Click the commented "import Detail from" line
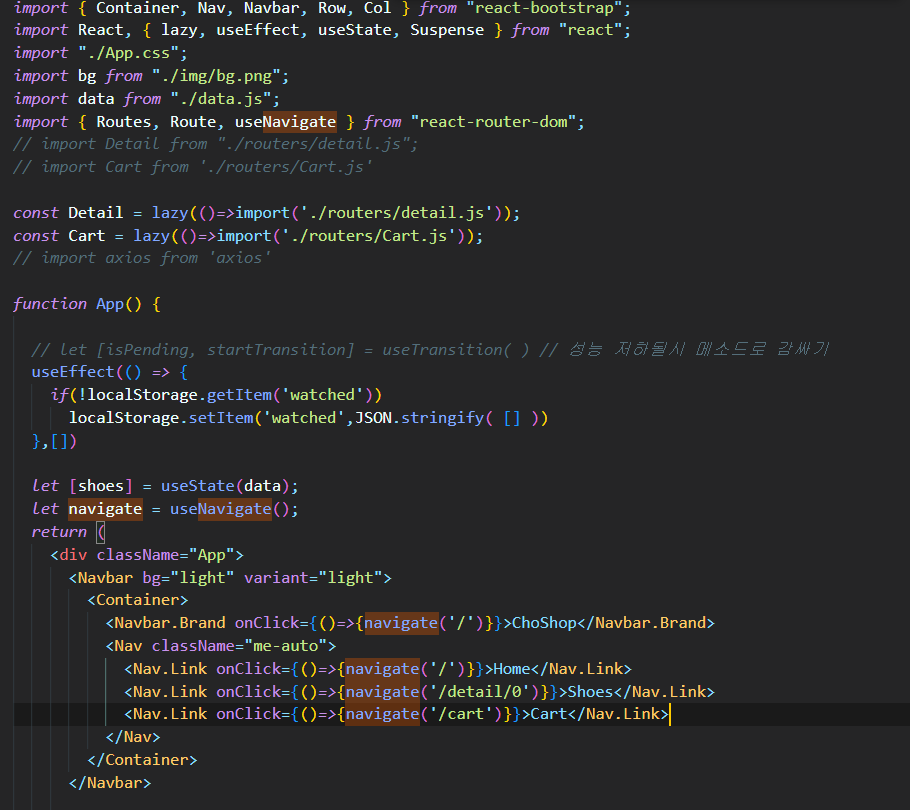 216,144
